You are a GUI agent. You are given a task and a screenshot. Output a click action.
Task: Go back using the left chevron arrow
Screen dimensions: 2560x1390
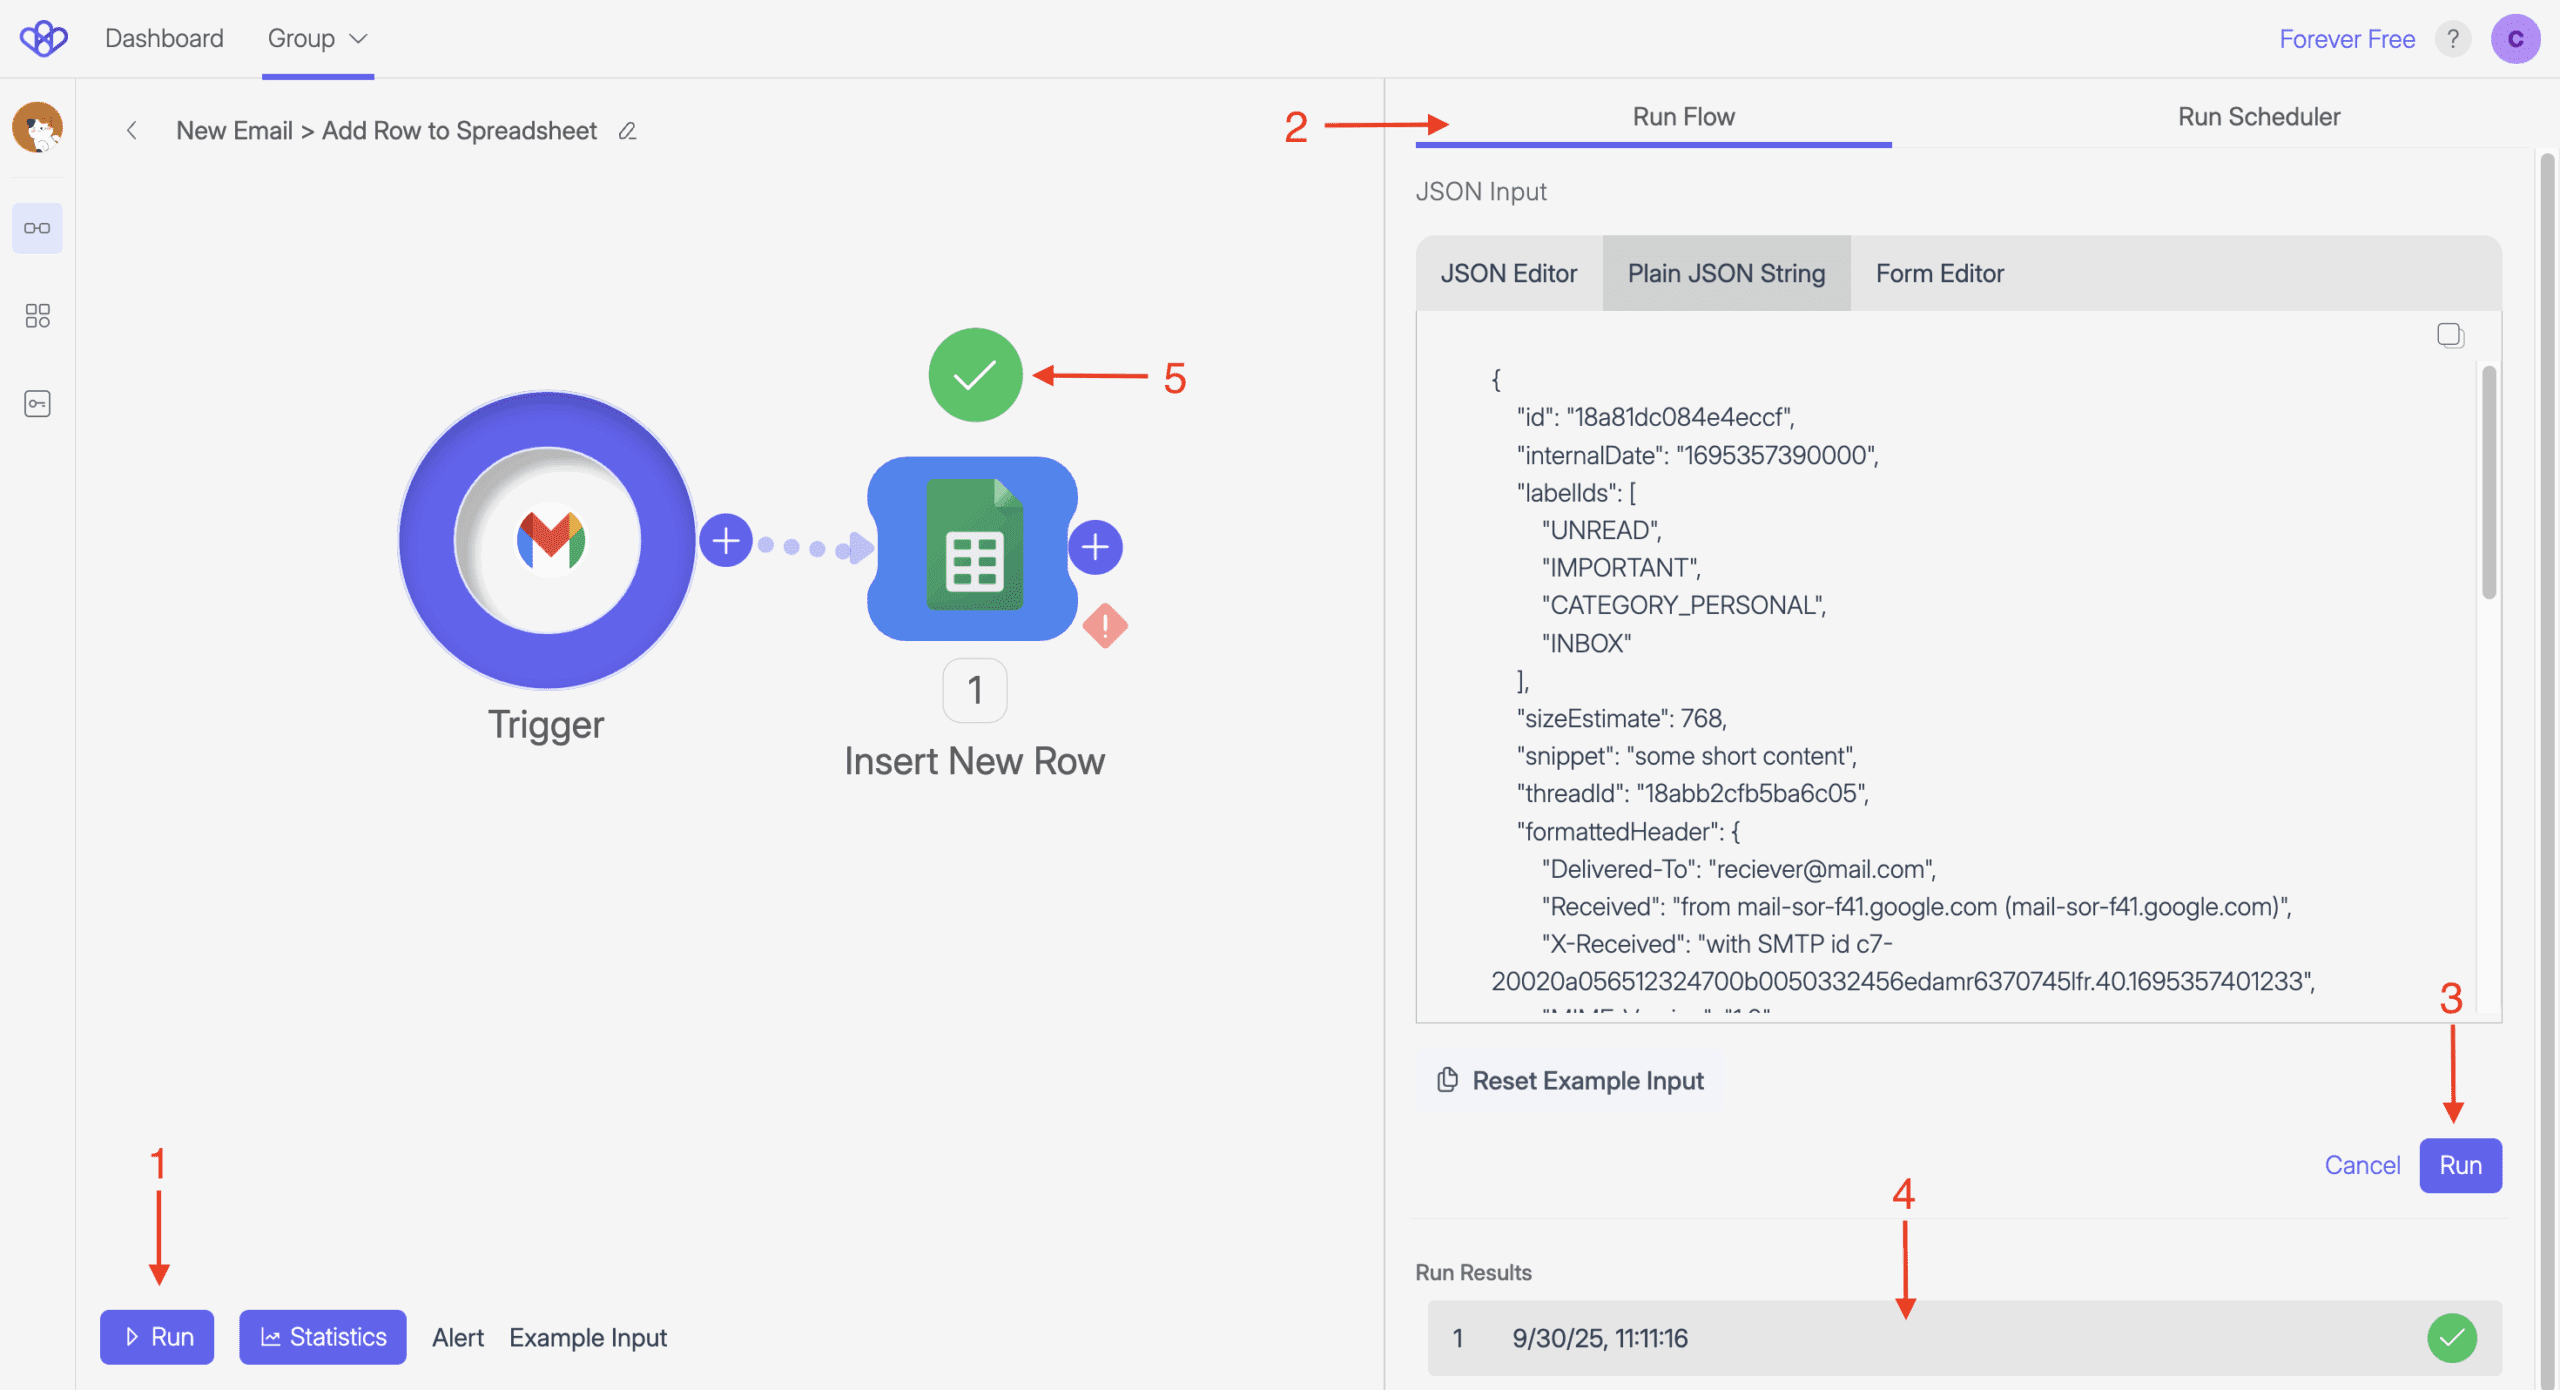point(131,131)
